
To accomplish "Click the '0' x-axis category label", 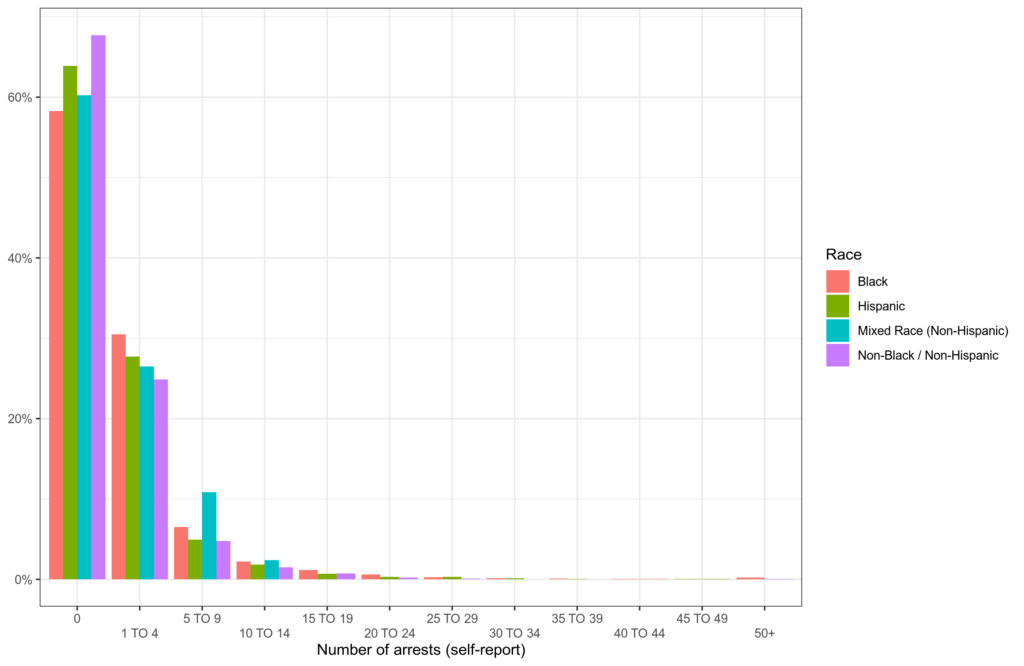I will point(77,619).
